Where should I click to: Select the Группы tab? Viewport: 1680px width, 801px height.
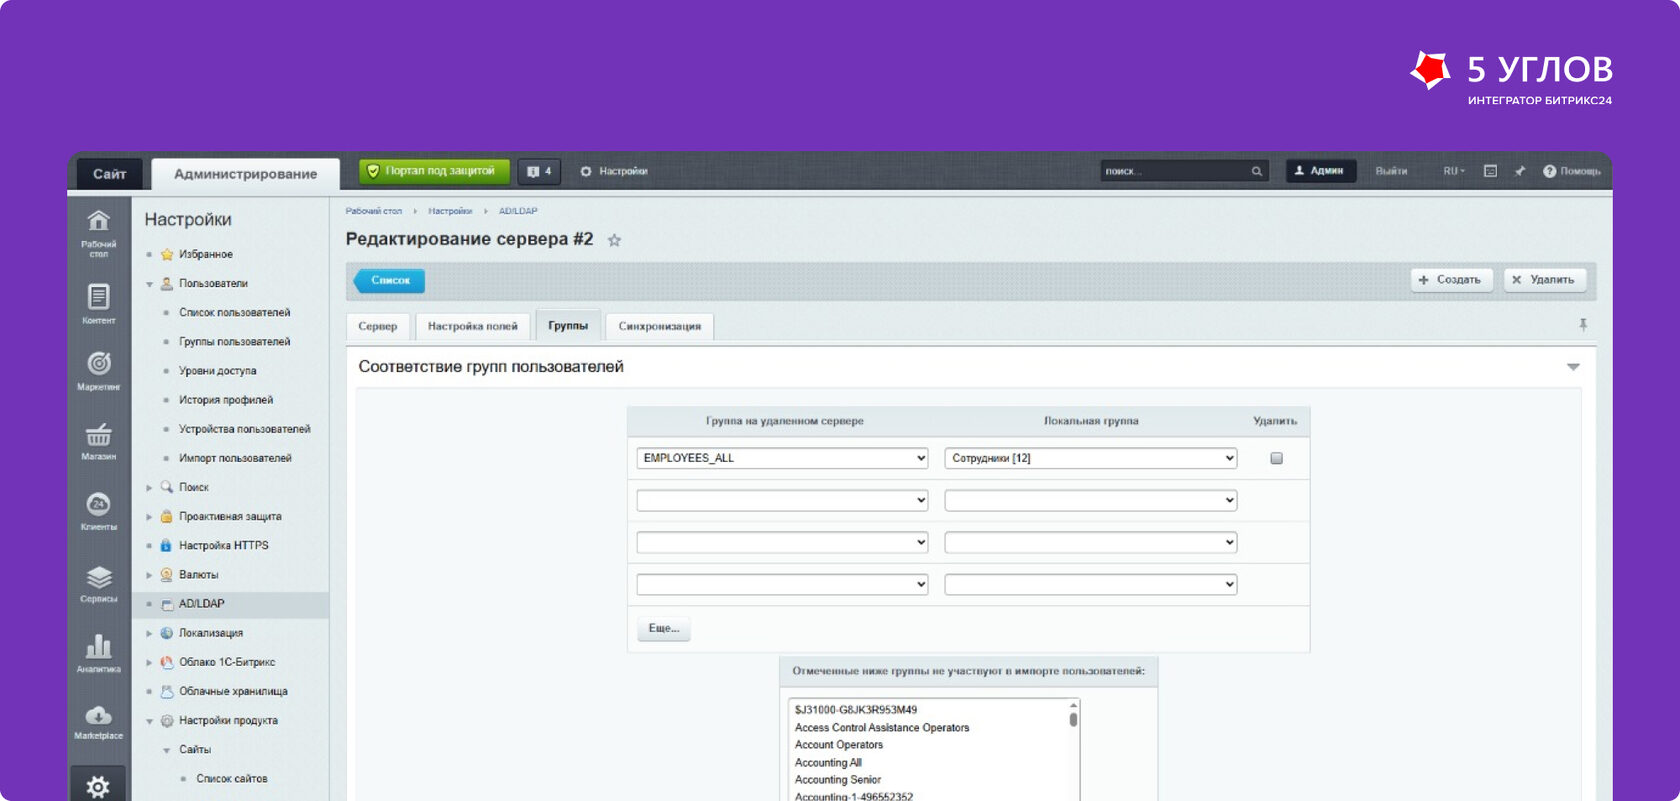tap(568, 325)
